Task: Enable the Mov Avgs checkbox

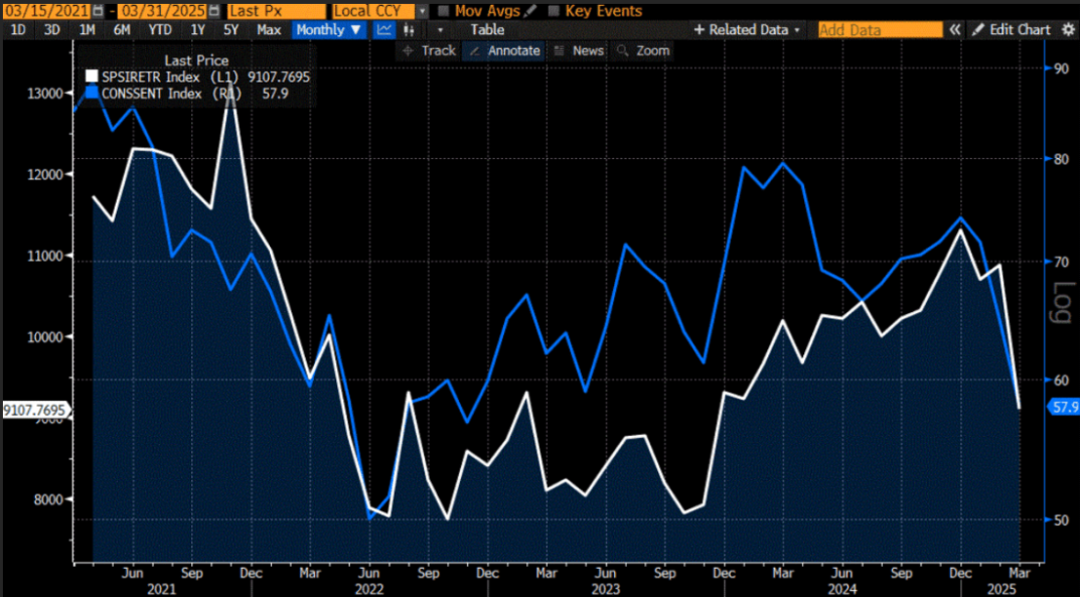Action: coord(444,11)
